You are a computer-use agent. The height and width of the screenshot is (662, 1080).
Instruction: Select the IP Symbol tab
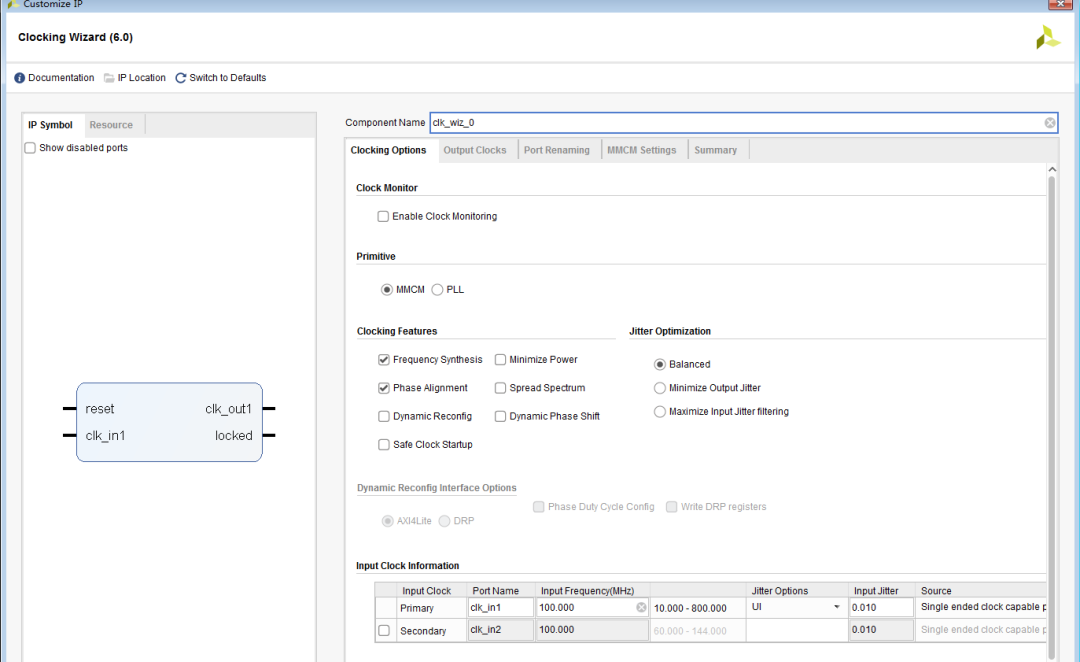point(50,125)
